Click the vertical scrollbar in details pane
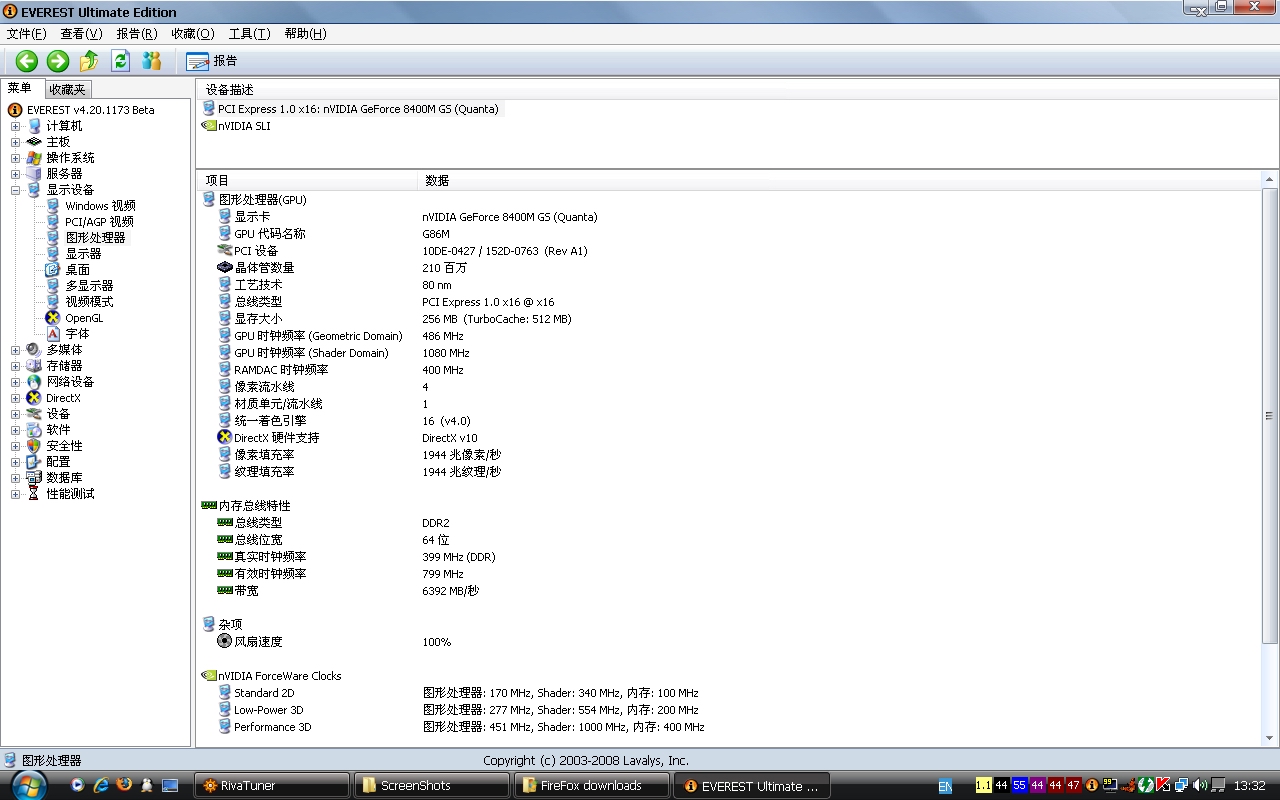Viewport: 1280px width, 800px height. coord(1270,415)
